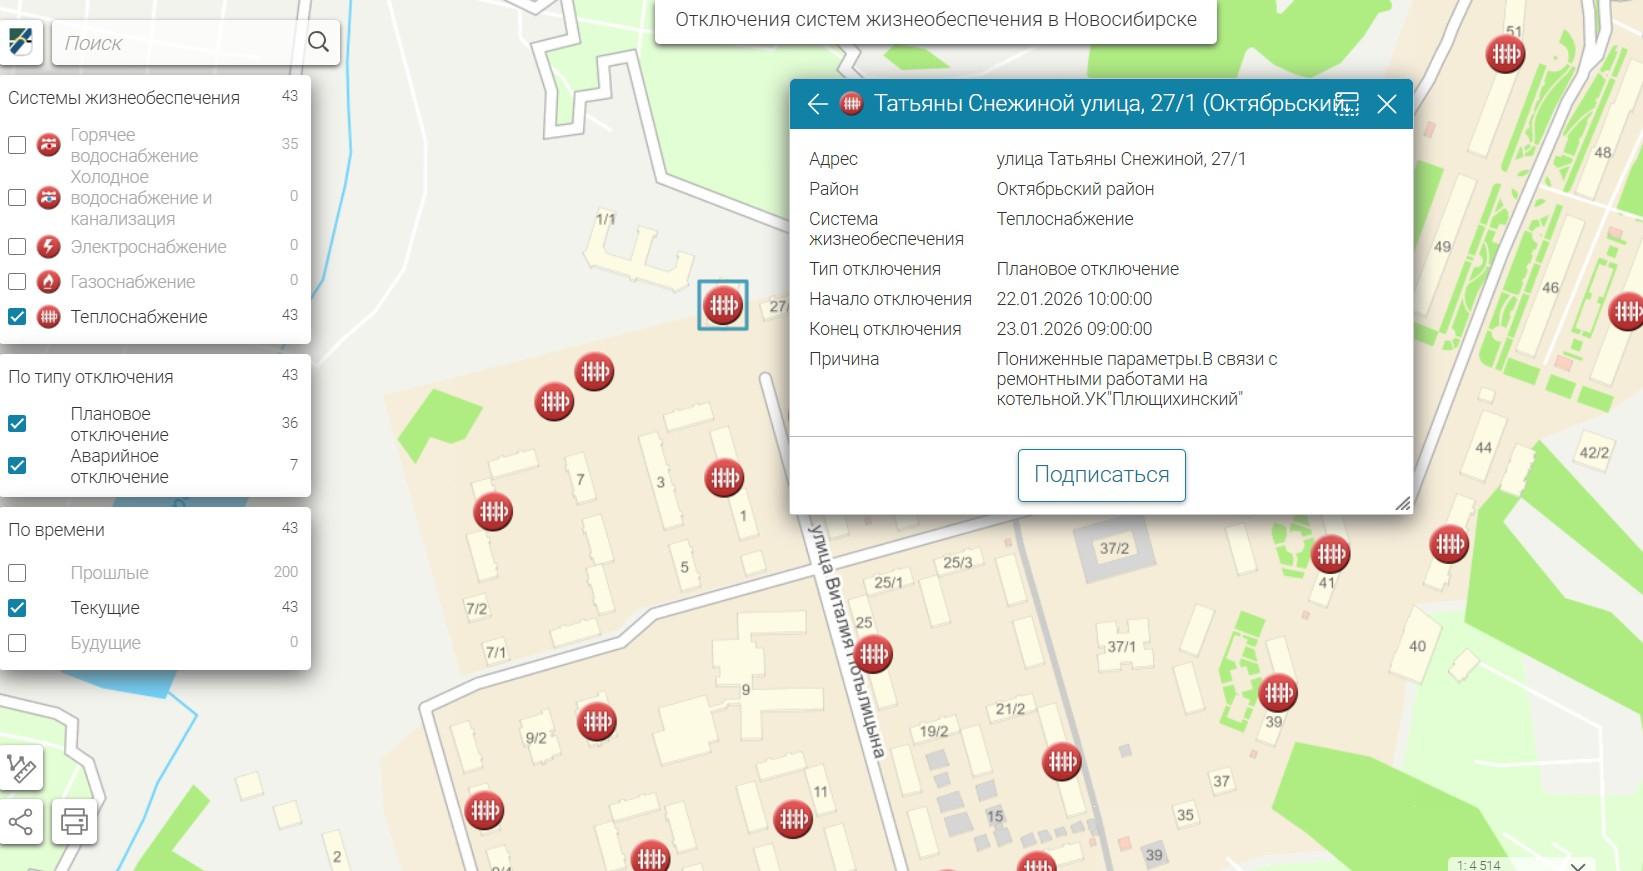The image size is (1643, 871).
Task: Enable the Прошлые time filter checkbox
Action: (17, 573)
